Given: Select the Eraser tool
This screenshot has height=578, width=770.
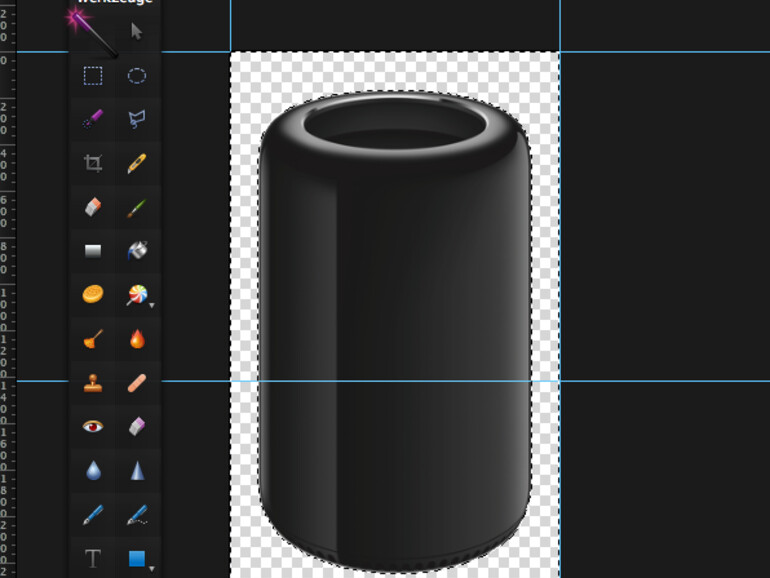Looking at the screenshot, I should (93, 207).
